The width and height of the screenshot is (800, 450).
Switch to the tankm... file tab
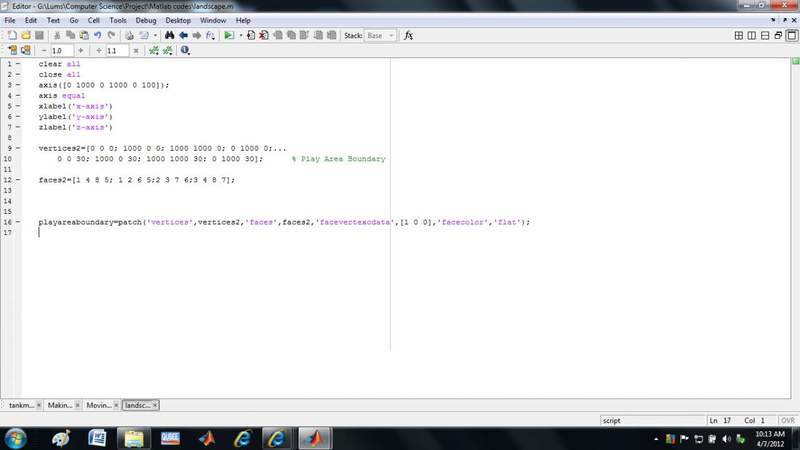coord(21,405)
